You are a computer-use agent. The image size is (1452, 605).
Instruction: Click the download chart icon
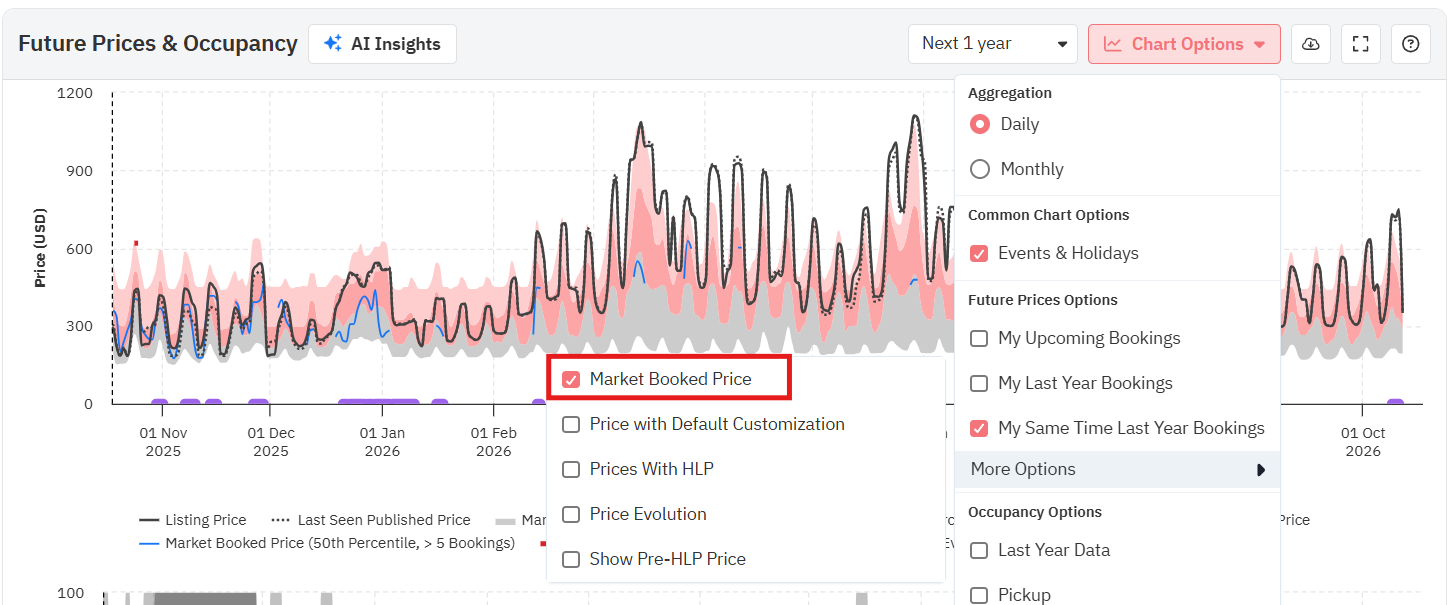(x=1310, y=44)
